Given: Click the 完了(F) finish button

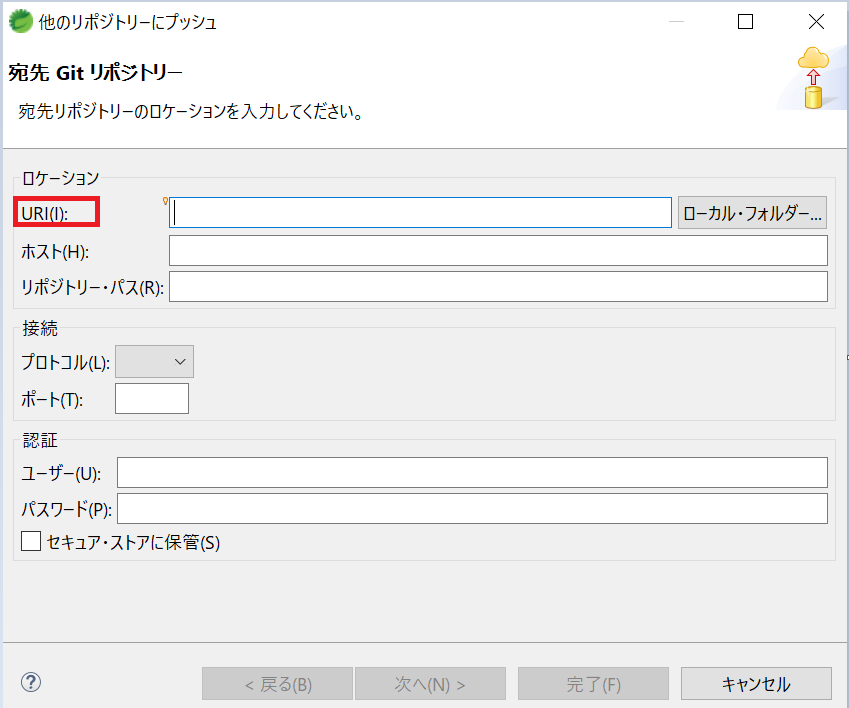Looking at the screenshot, I should coord(593,683).
